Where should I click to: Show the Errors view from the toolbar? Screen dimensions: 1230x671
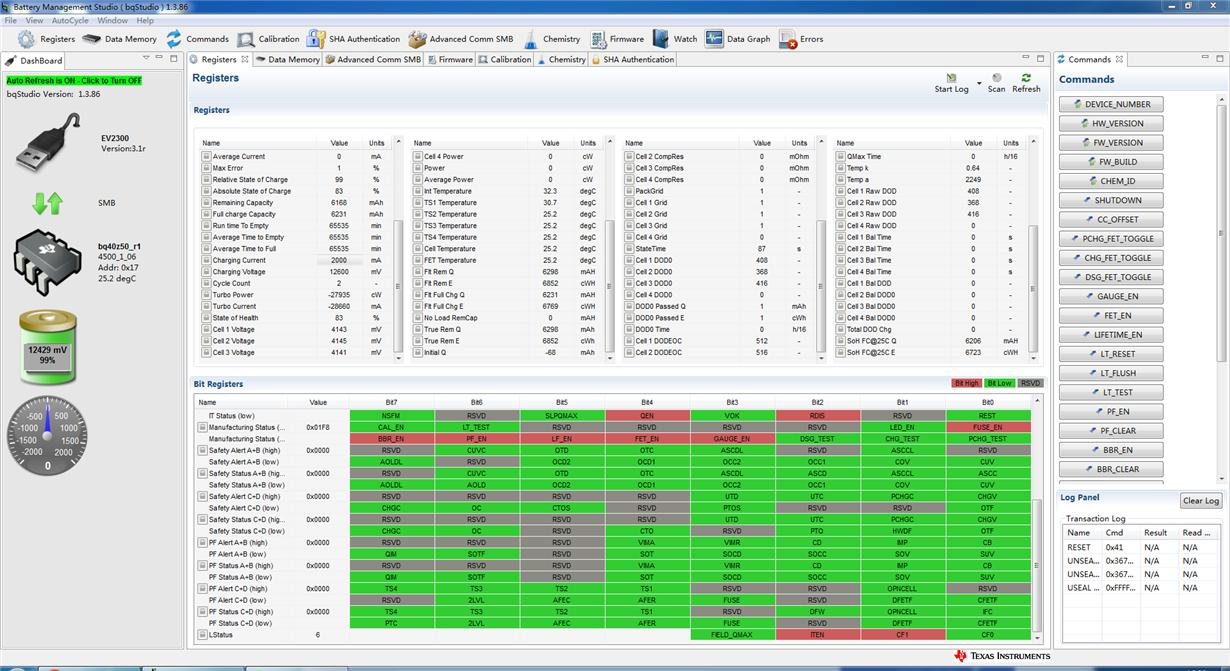click(801, 39)
